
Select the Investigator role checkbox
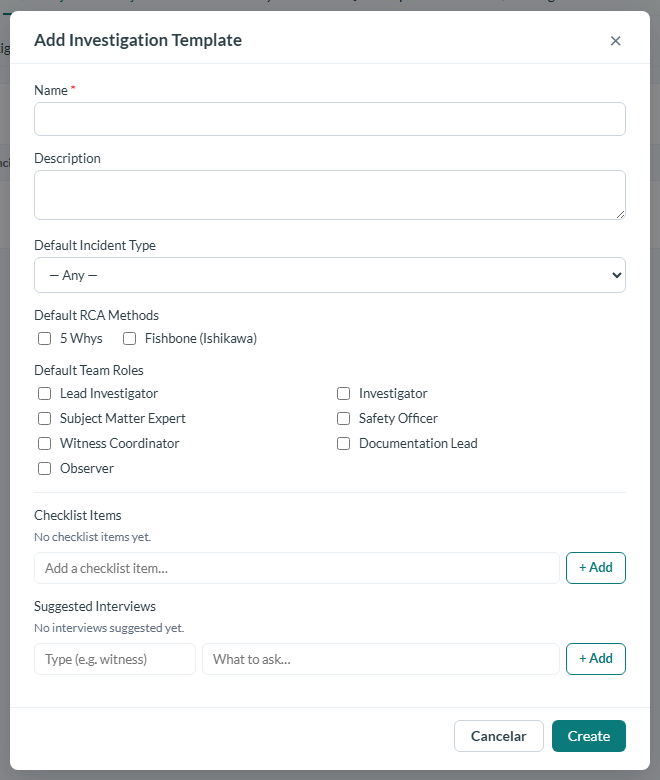344,393
